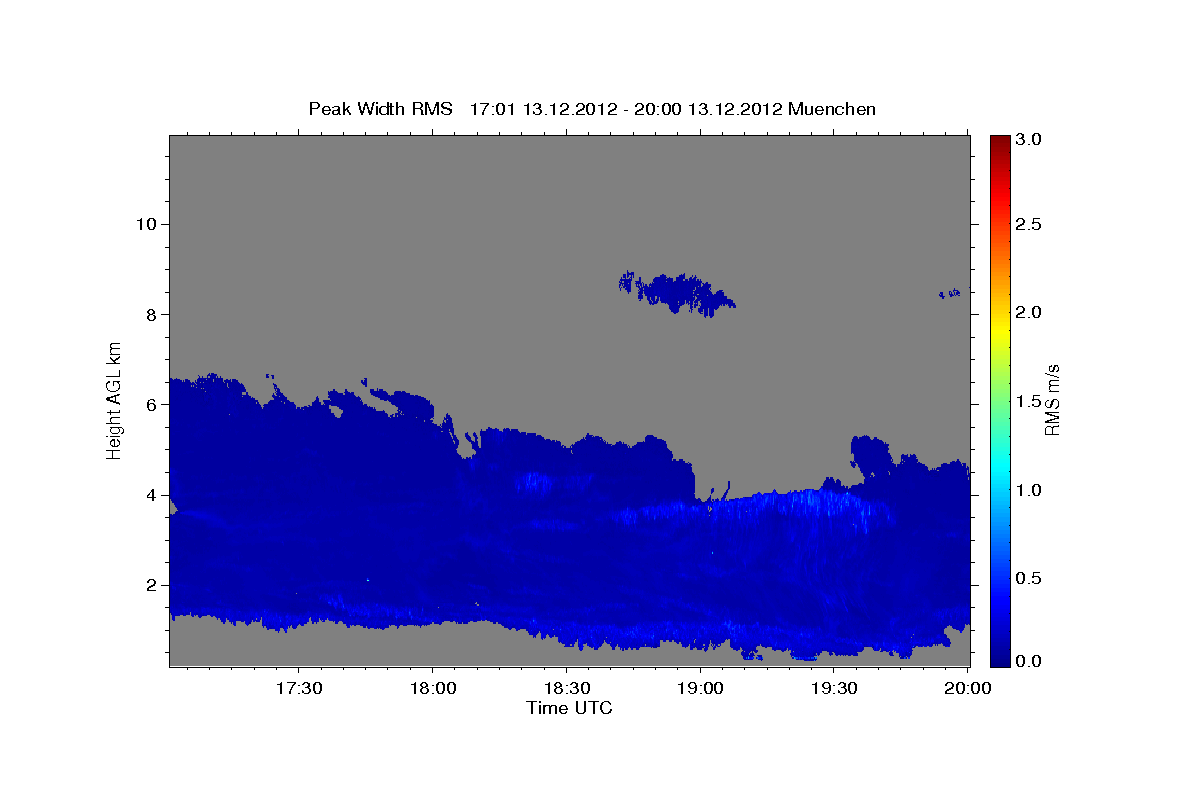
Task: Click the colorbar value 1.5
Action: 1030,401
